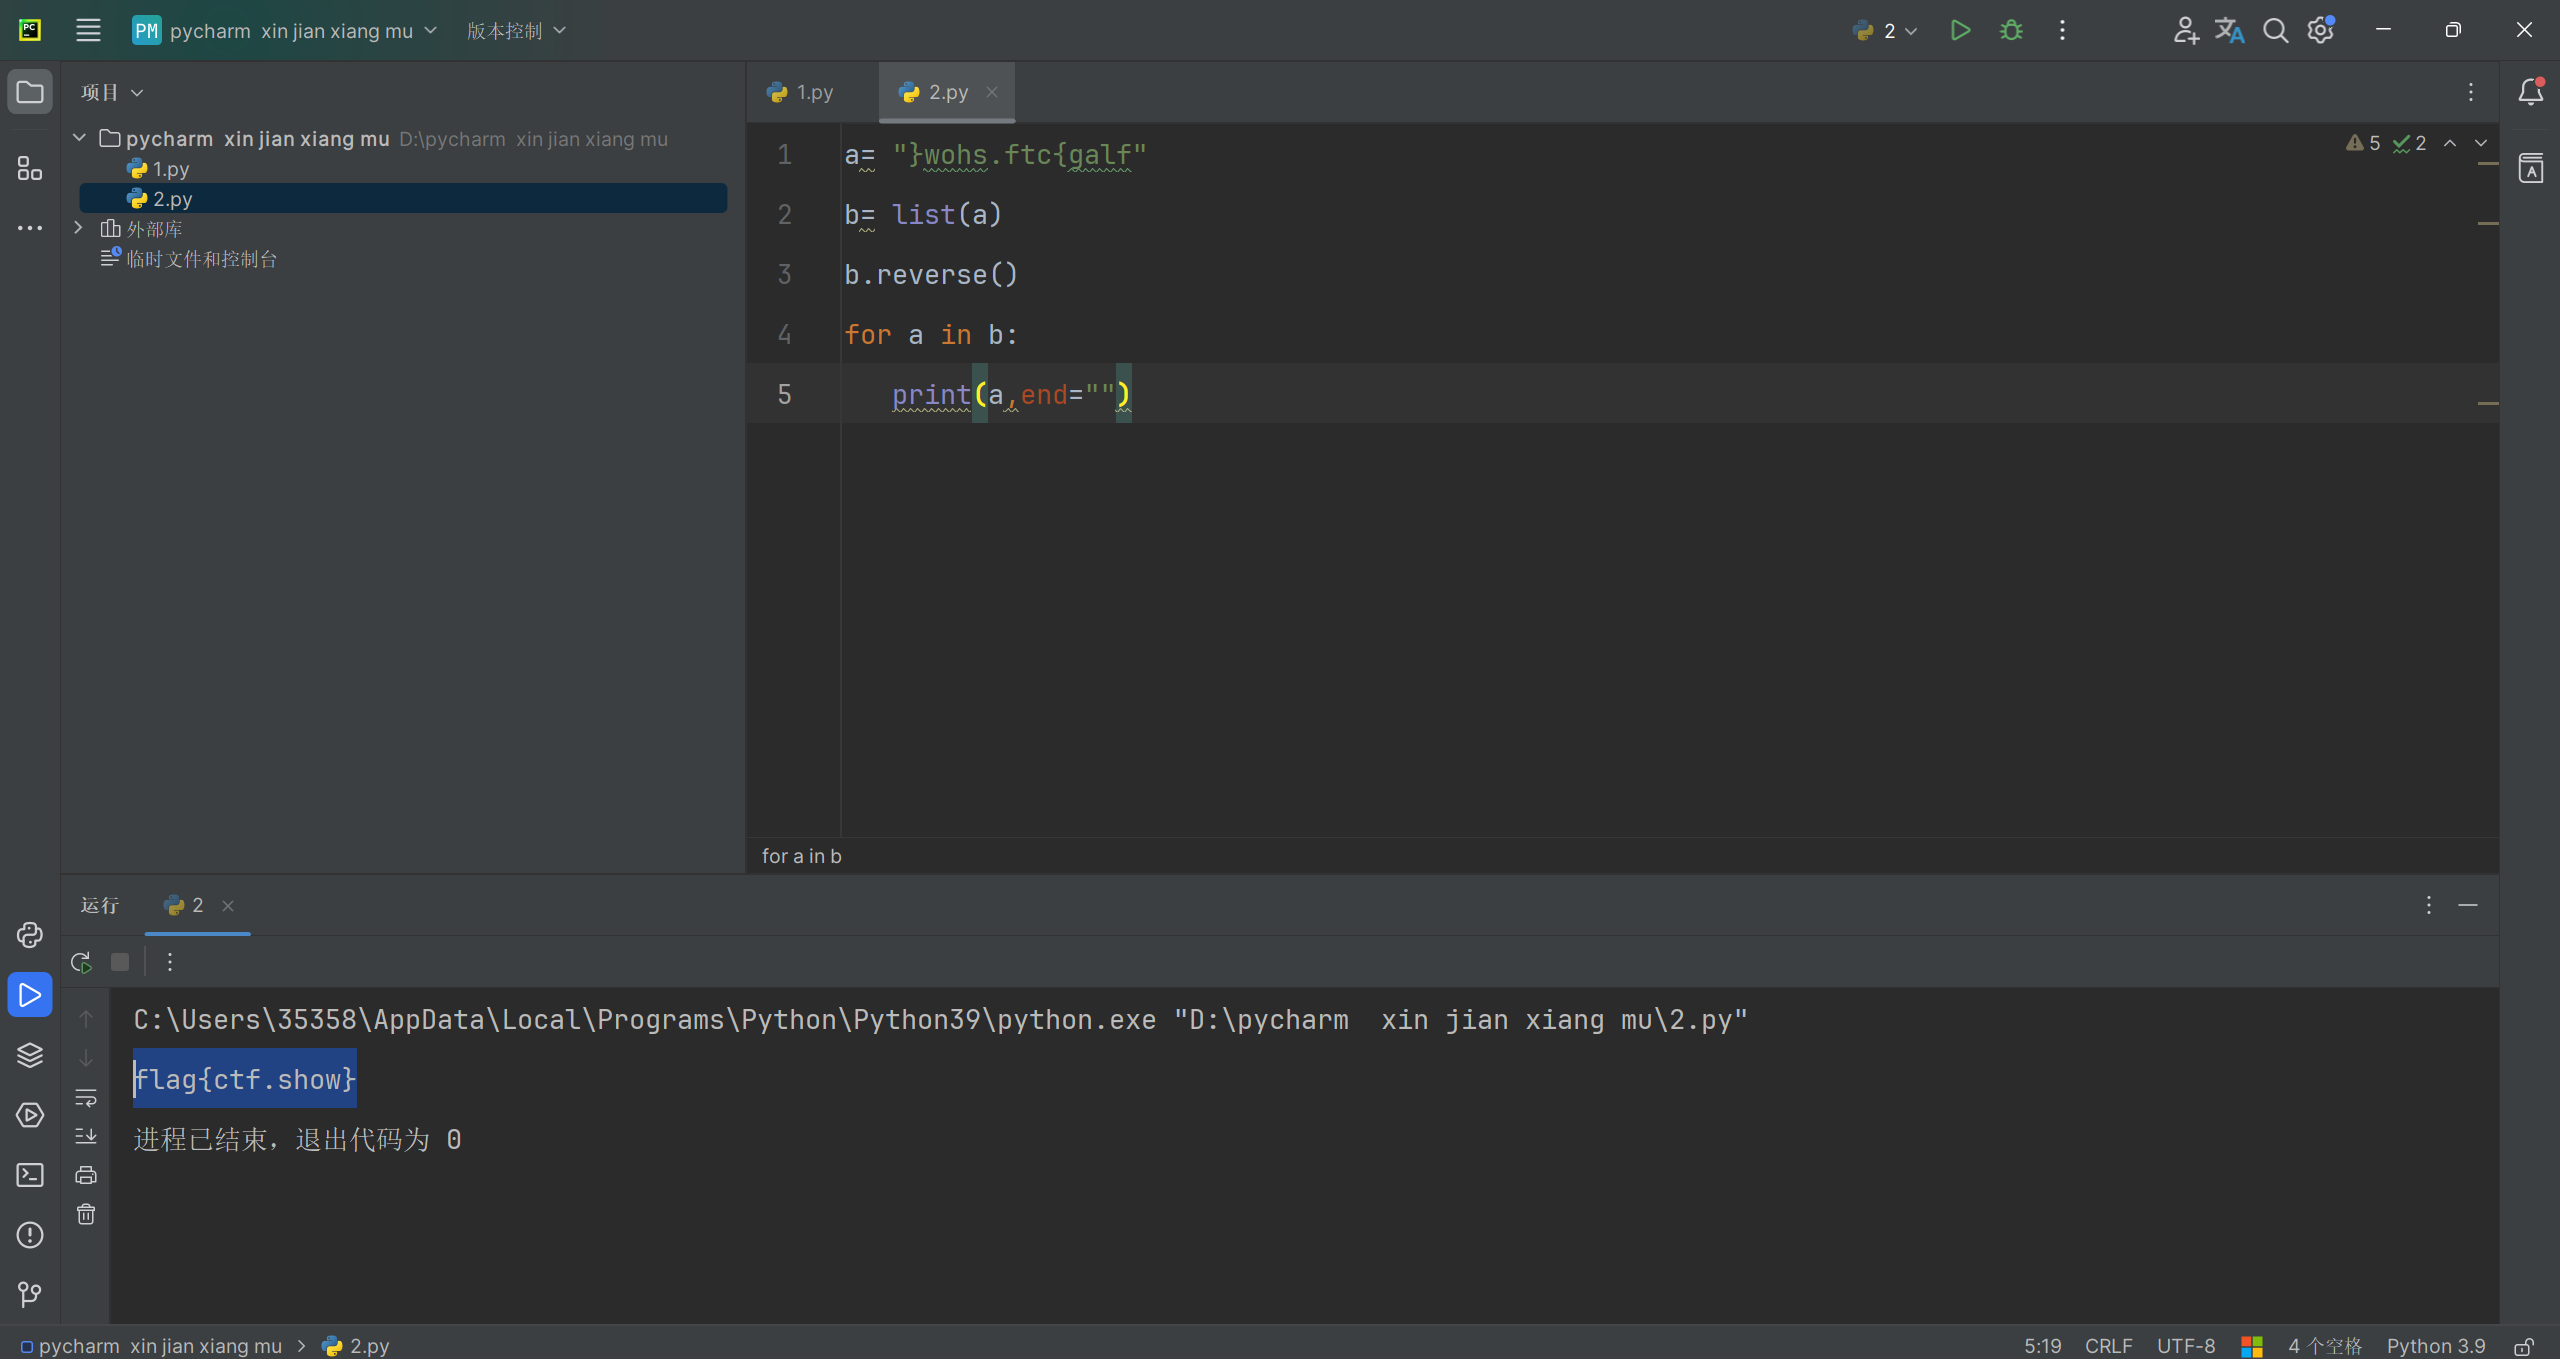Clear all console output
Screen dimensions: 2560x1359
[x=86, y=1214]
